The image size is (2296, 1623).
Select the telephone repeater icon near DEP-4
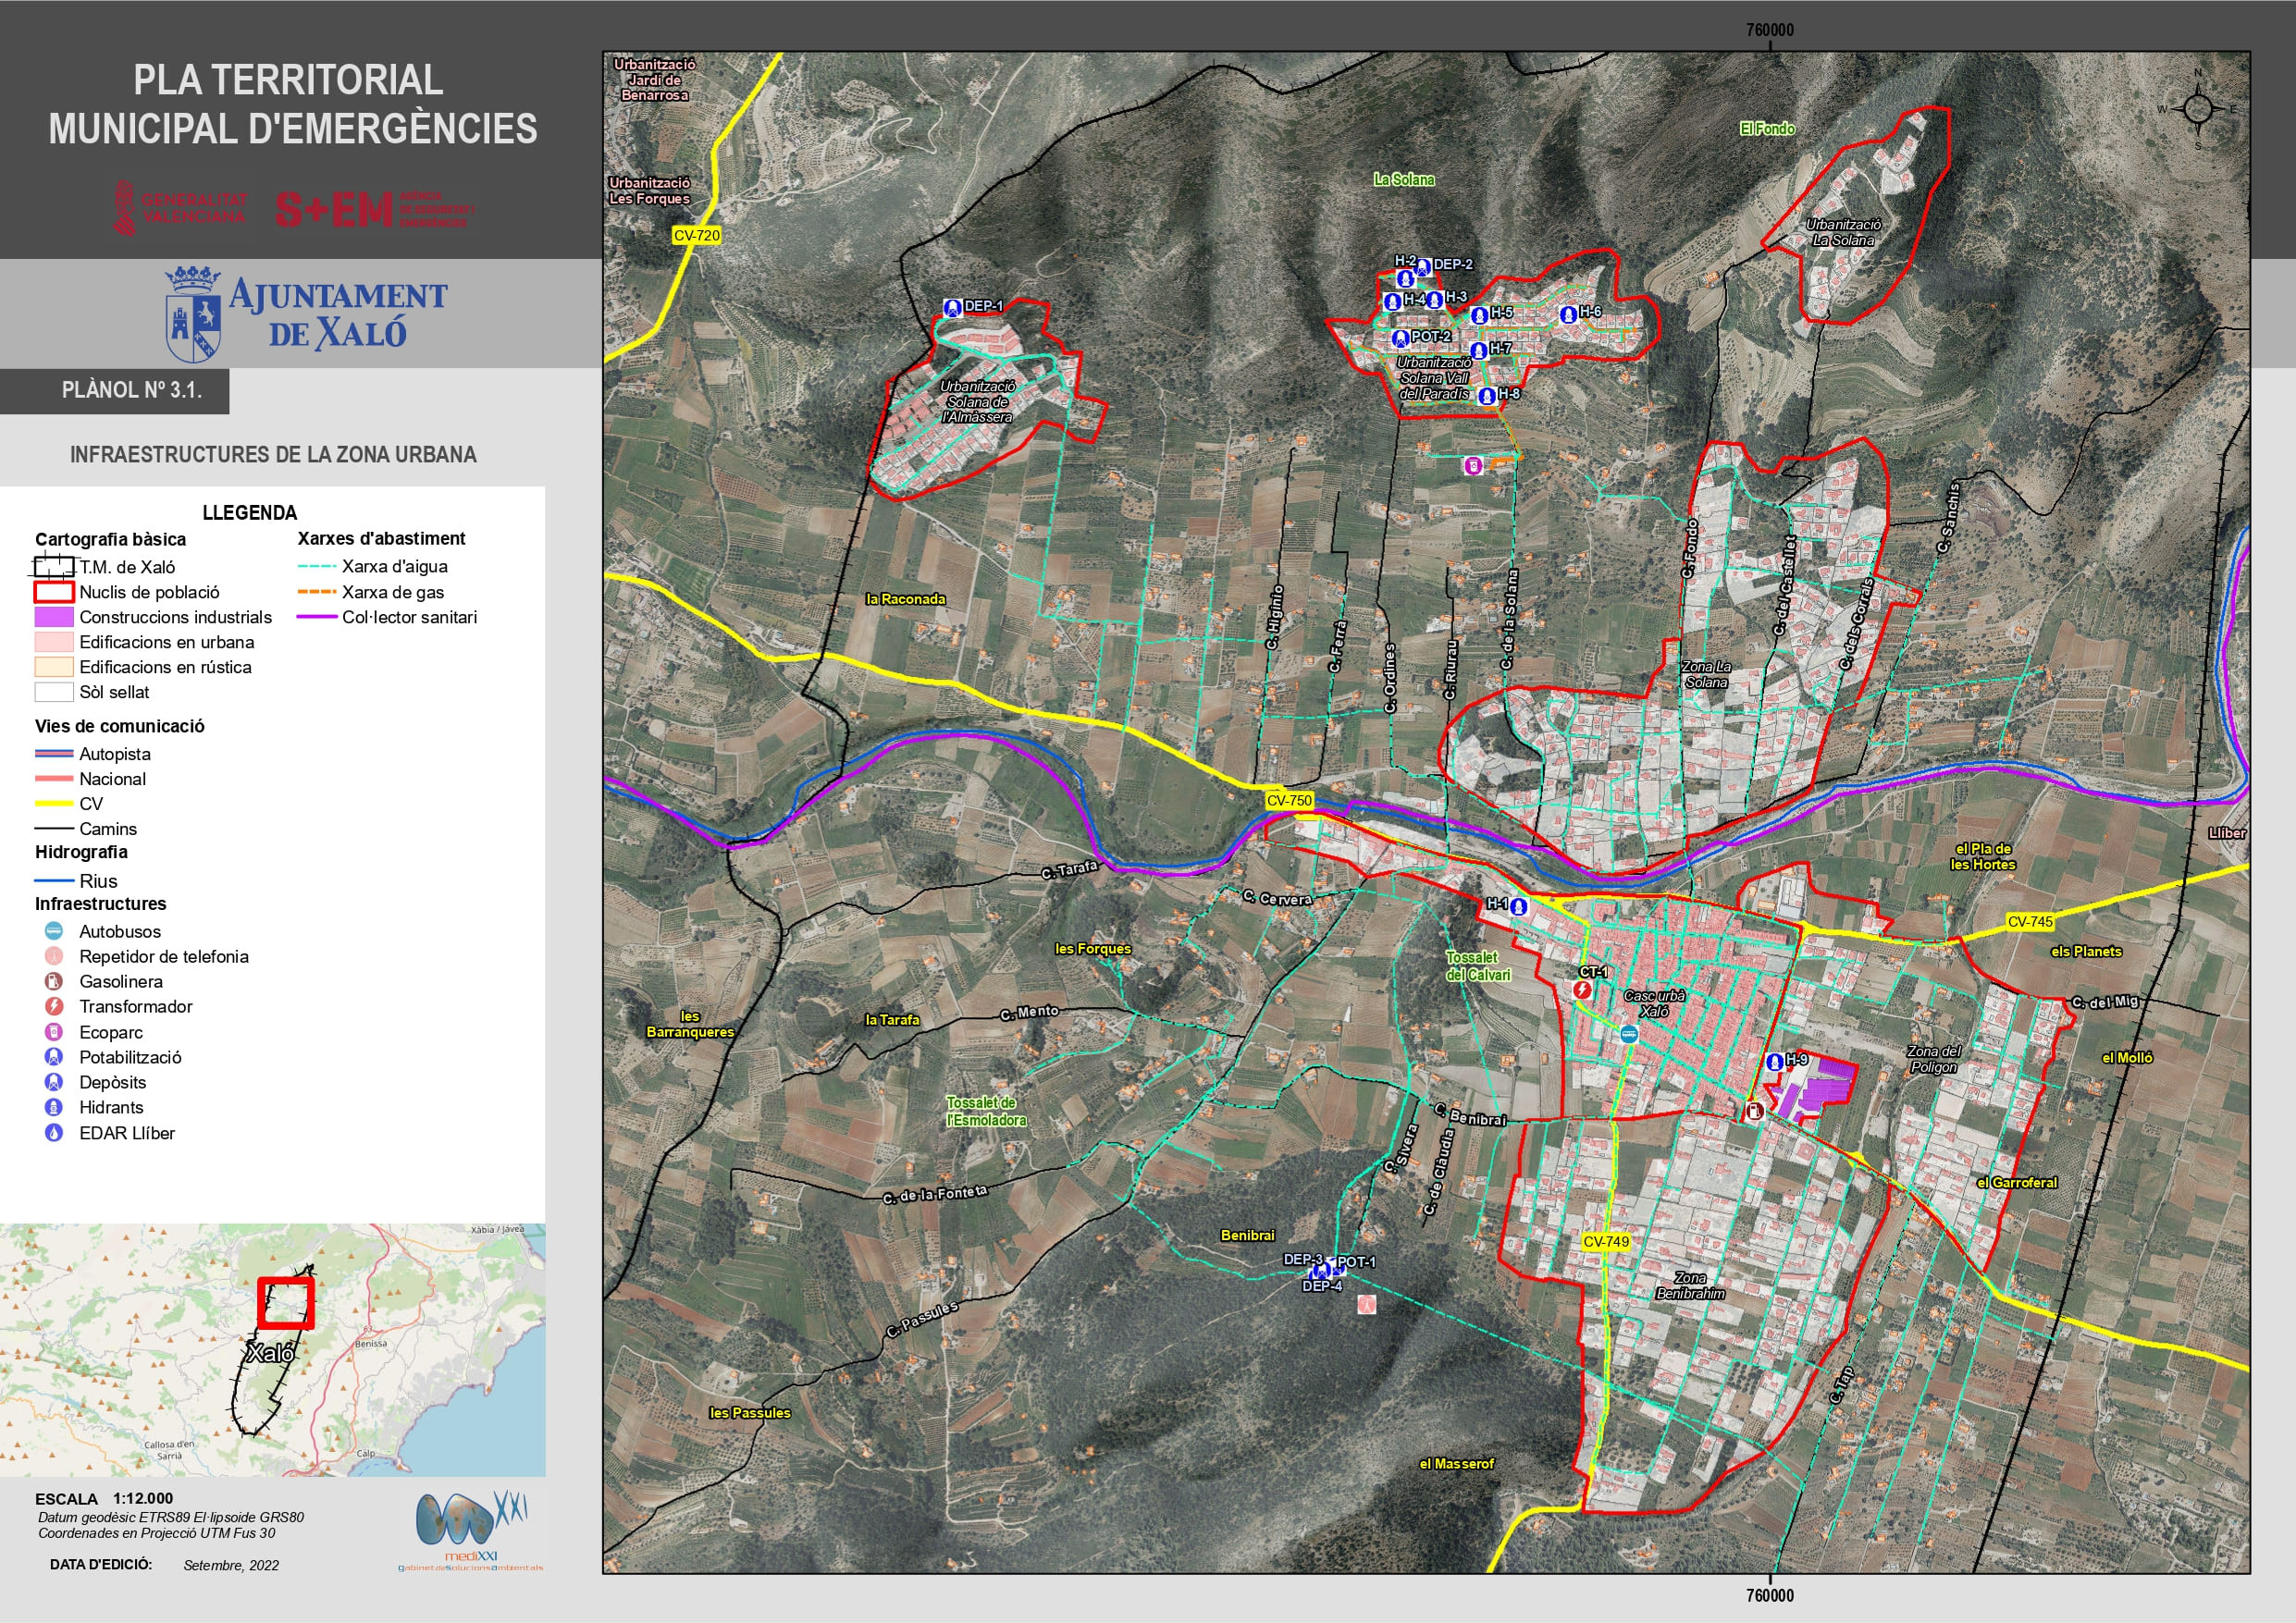[x=1366, y=1304]
